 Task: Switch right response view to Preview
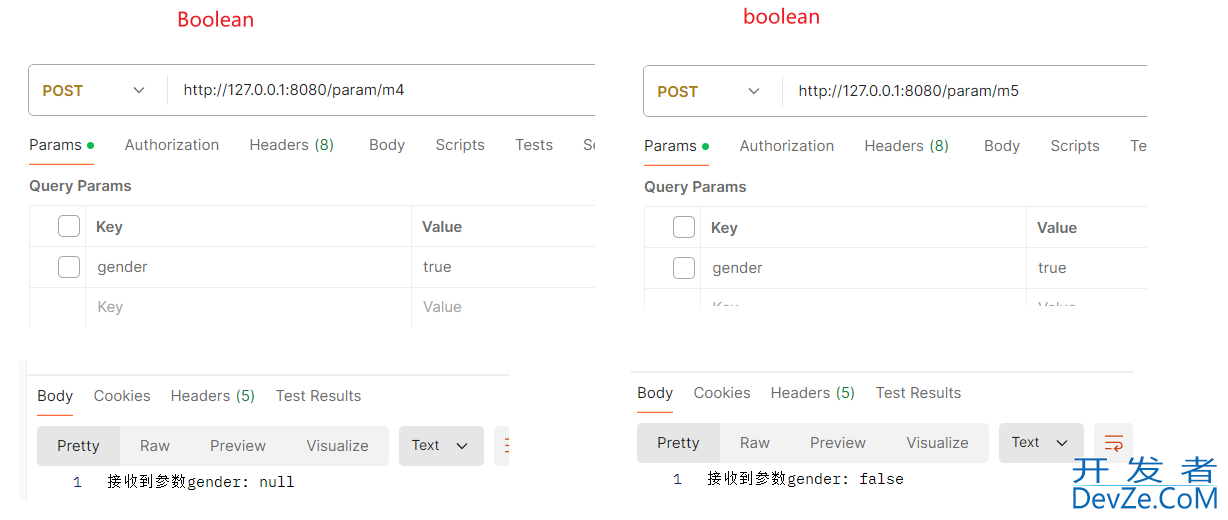click(838, 443)
